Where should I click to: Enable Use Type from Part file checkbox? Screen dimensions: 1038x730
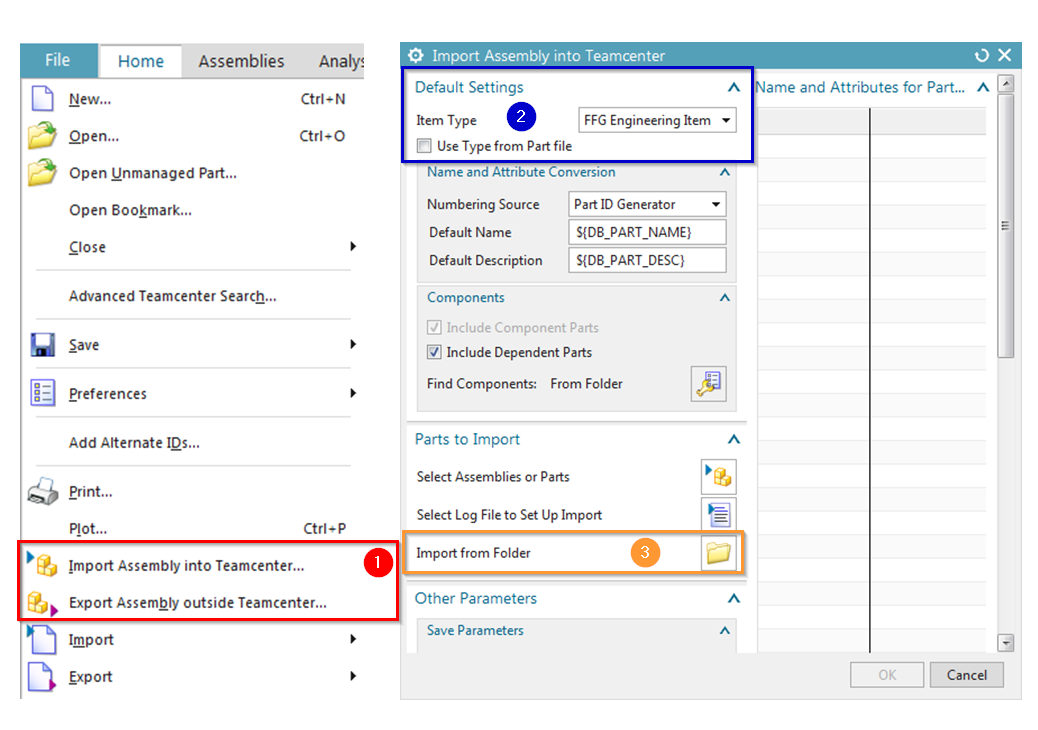click(424, 146)
